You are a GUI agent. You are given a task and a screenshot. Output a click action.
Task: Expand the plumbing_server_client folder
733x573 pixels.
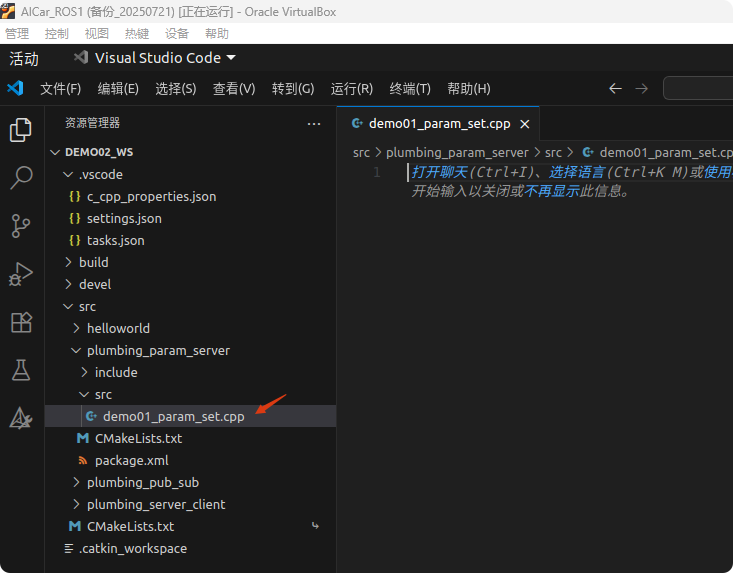click(76, 504)
